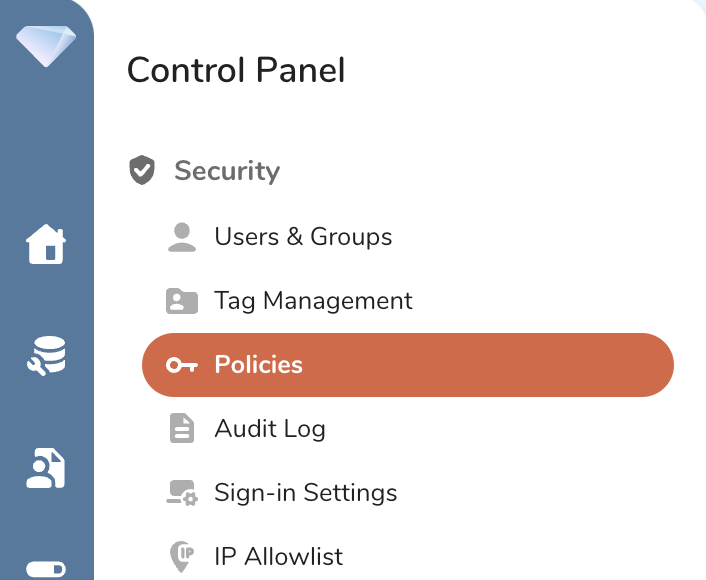The height and width of the screenshot is (580, 706).
Task: Click the gear screen icon beside Sign-in Settings
Action: pos(181,493)
